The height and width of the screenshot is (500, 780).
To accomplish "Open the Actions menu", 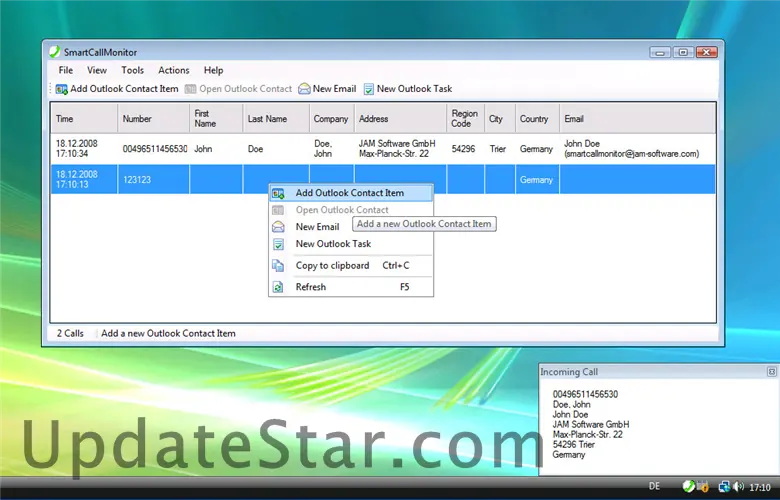I will [174, 70].
